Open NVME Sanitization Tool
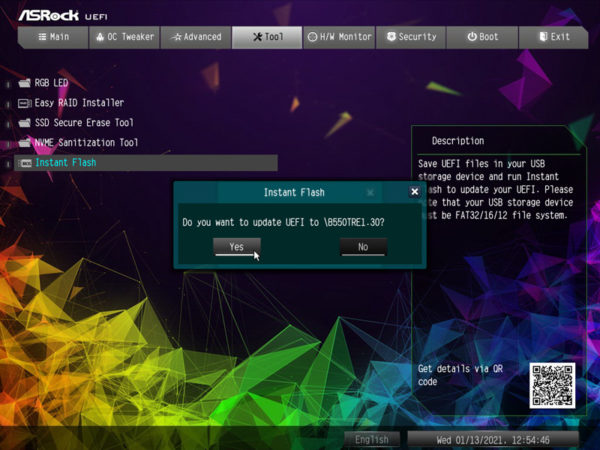The height and width of the screenshot is (450, 600). point(86,142)
